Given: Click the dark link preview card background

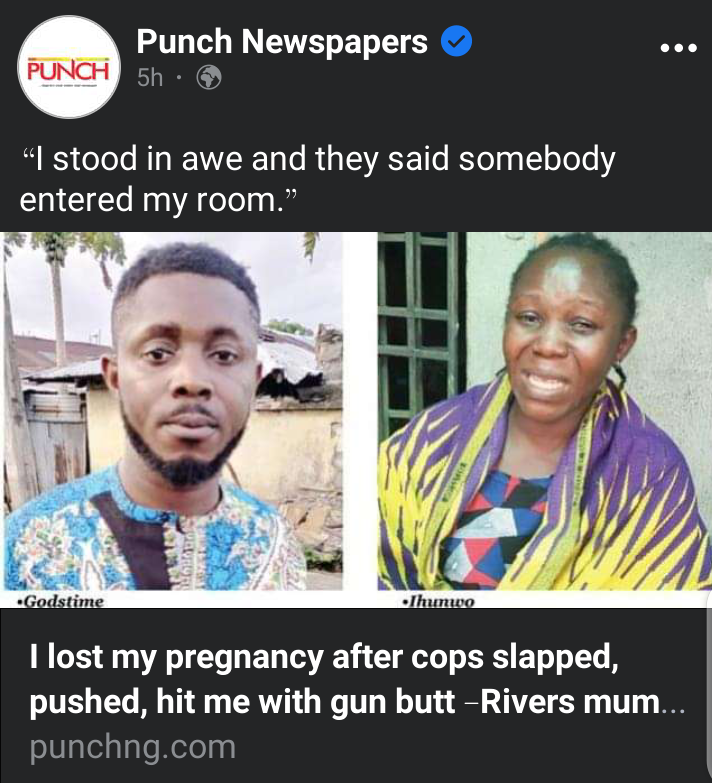Looking at the screenshot, I should [x=356, y=696].
